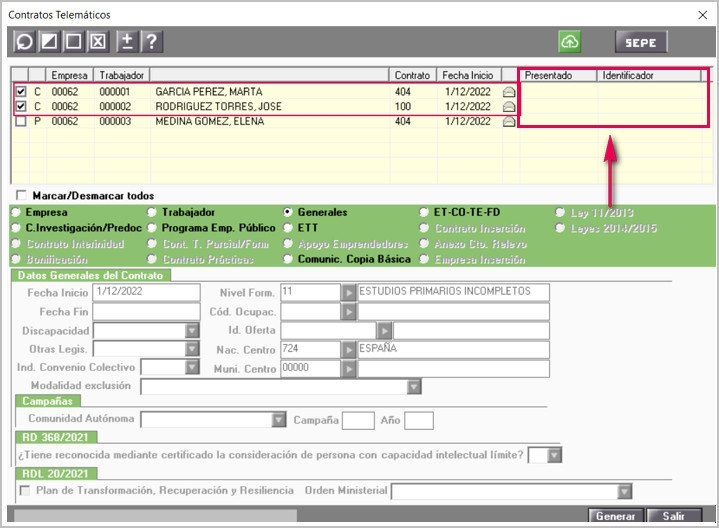
Task: Click the Nac. Centro lookup arrow button
Action: point(348,350)
